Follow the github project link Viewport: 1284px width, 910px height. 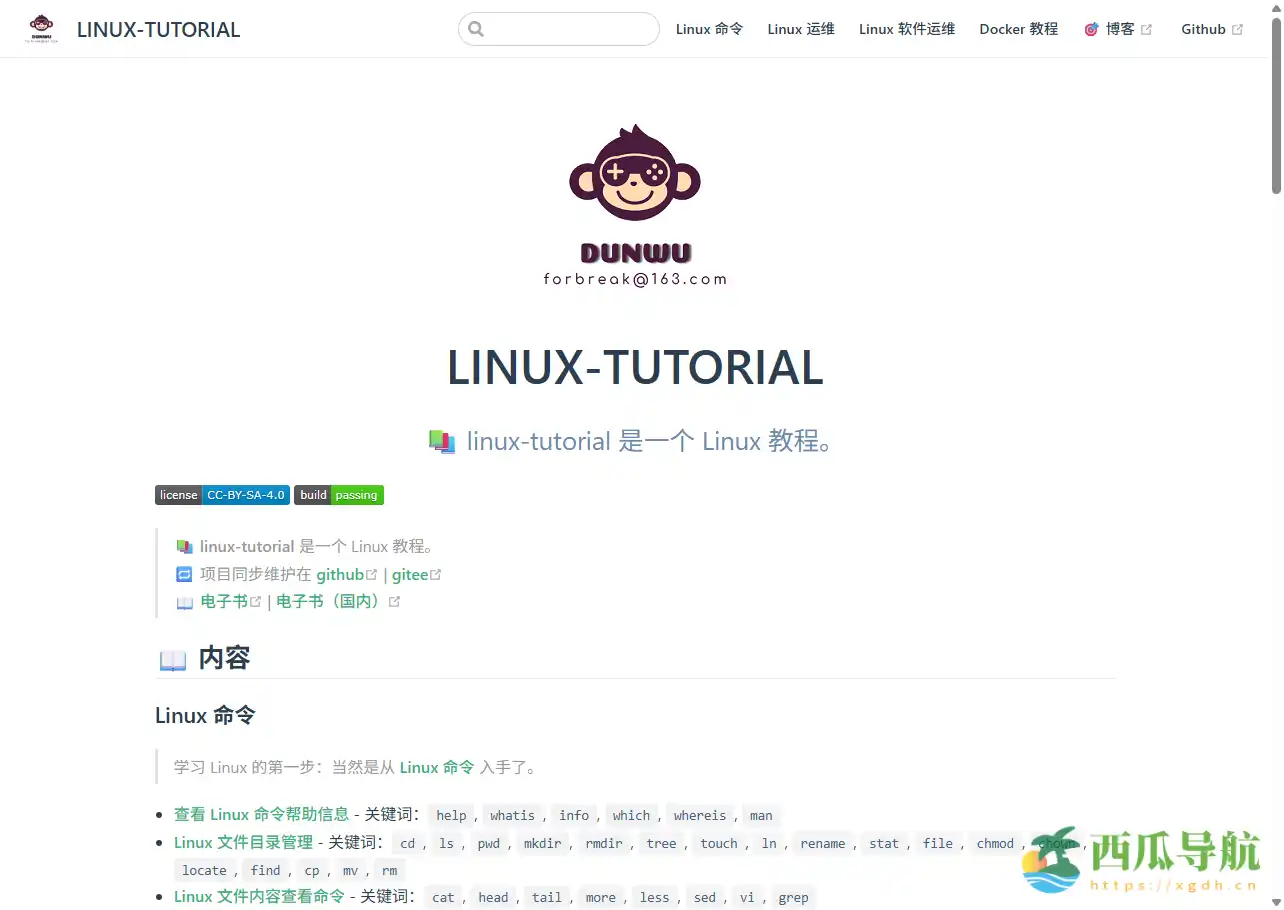coord(341,574)
